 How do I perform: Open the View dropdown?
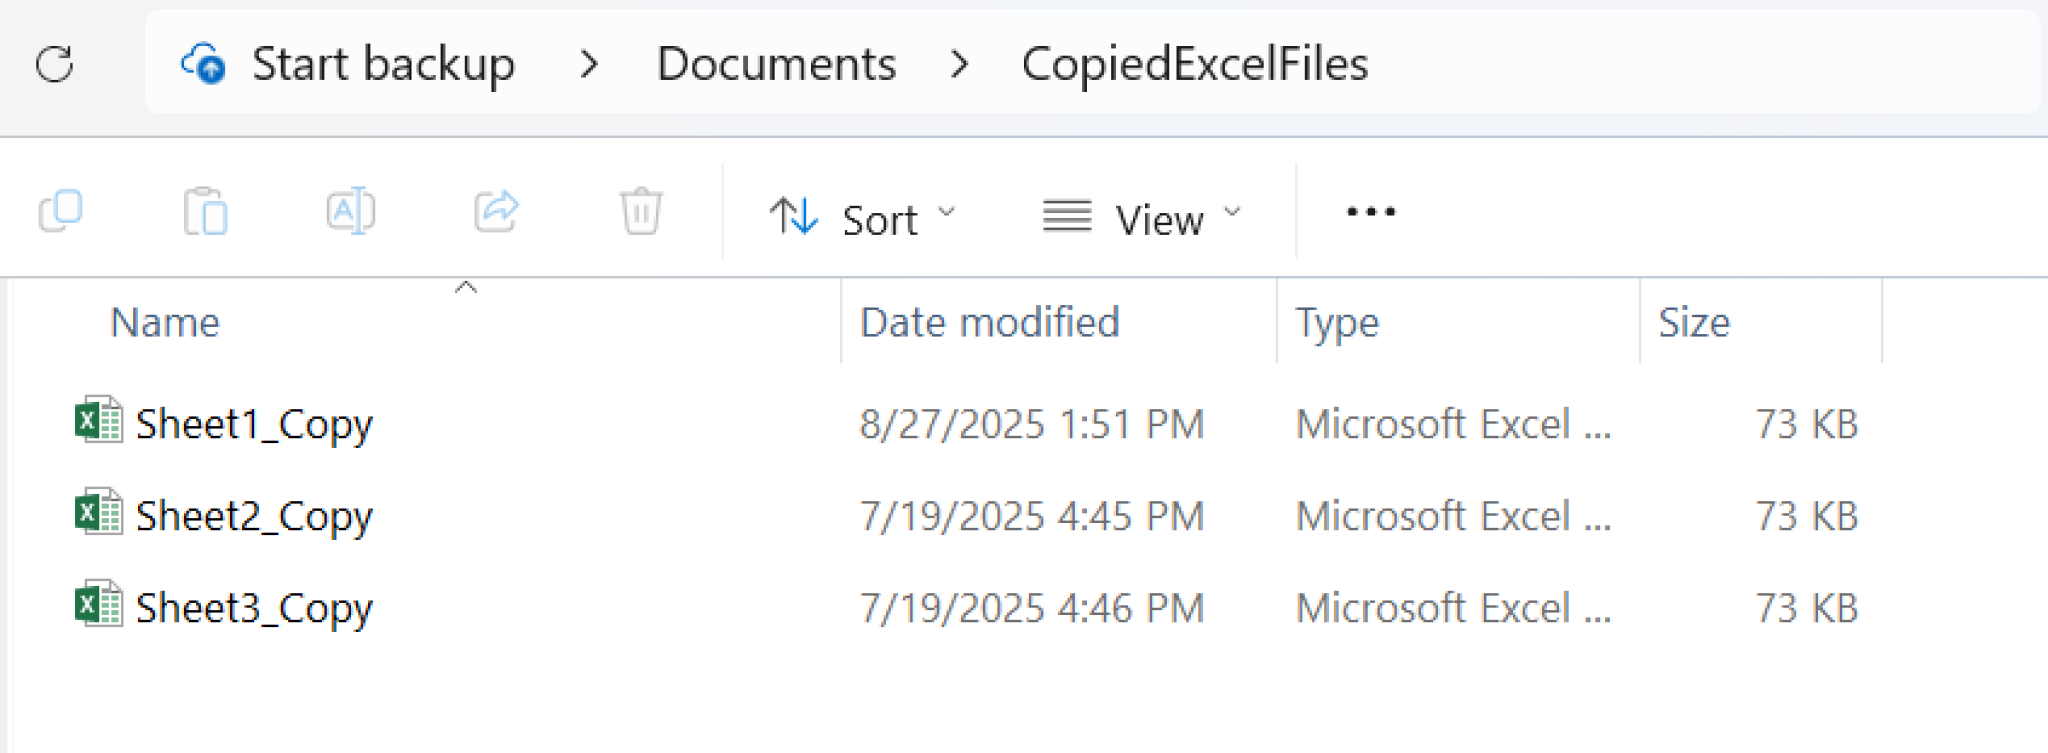tap(1140, 218)
